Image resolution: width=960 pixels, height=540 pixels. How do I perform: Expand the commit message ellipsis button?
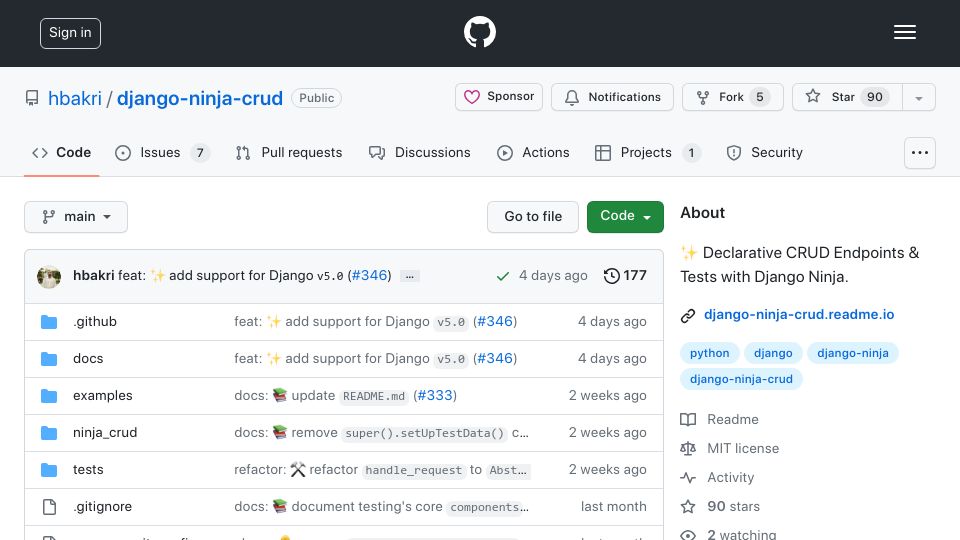click(410, 276)
